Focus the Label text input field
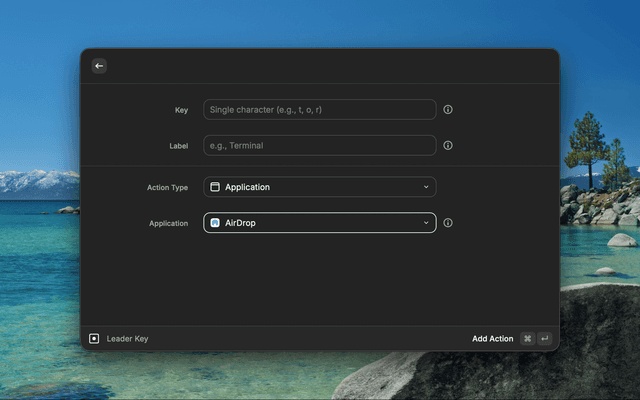 tap(320, 146)
